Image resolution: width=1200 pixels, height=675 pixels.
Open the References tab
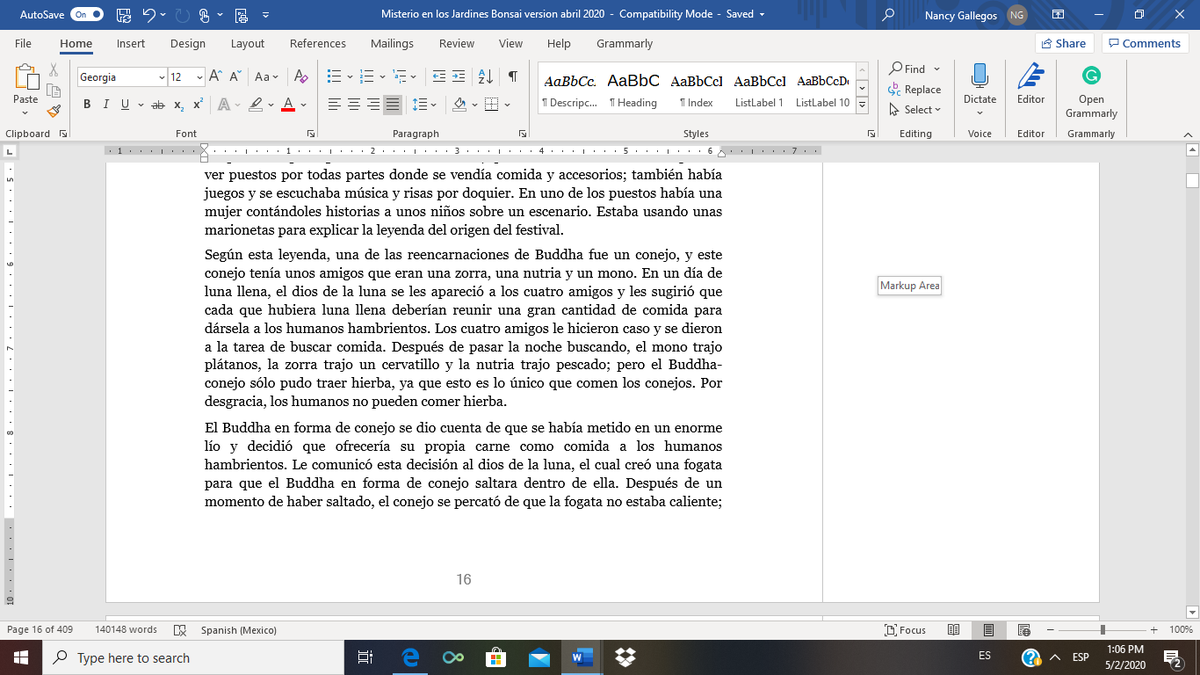(x=318, y=43)
